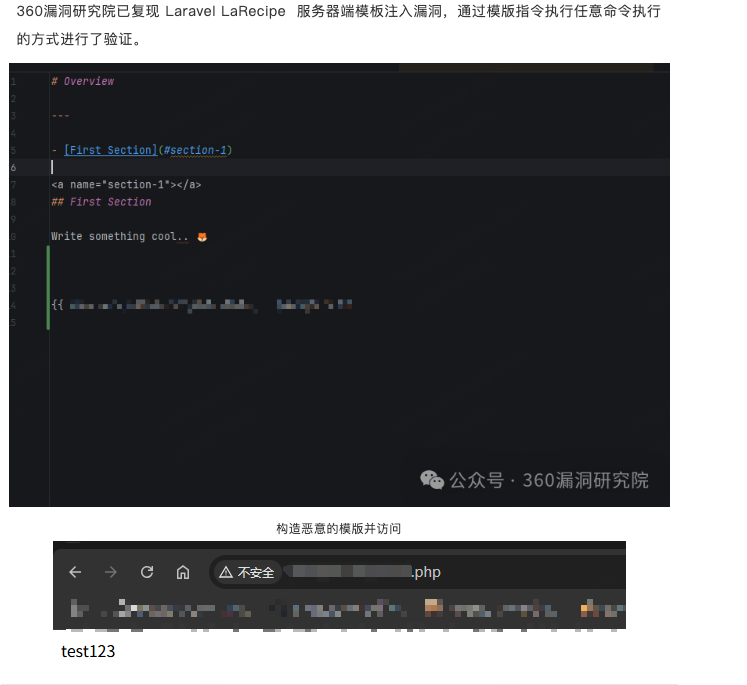
Task: Click the 不安全 security warning badge
Action: (x=247, y=572)
